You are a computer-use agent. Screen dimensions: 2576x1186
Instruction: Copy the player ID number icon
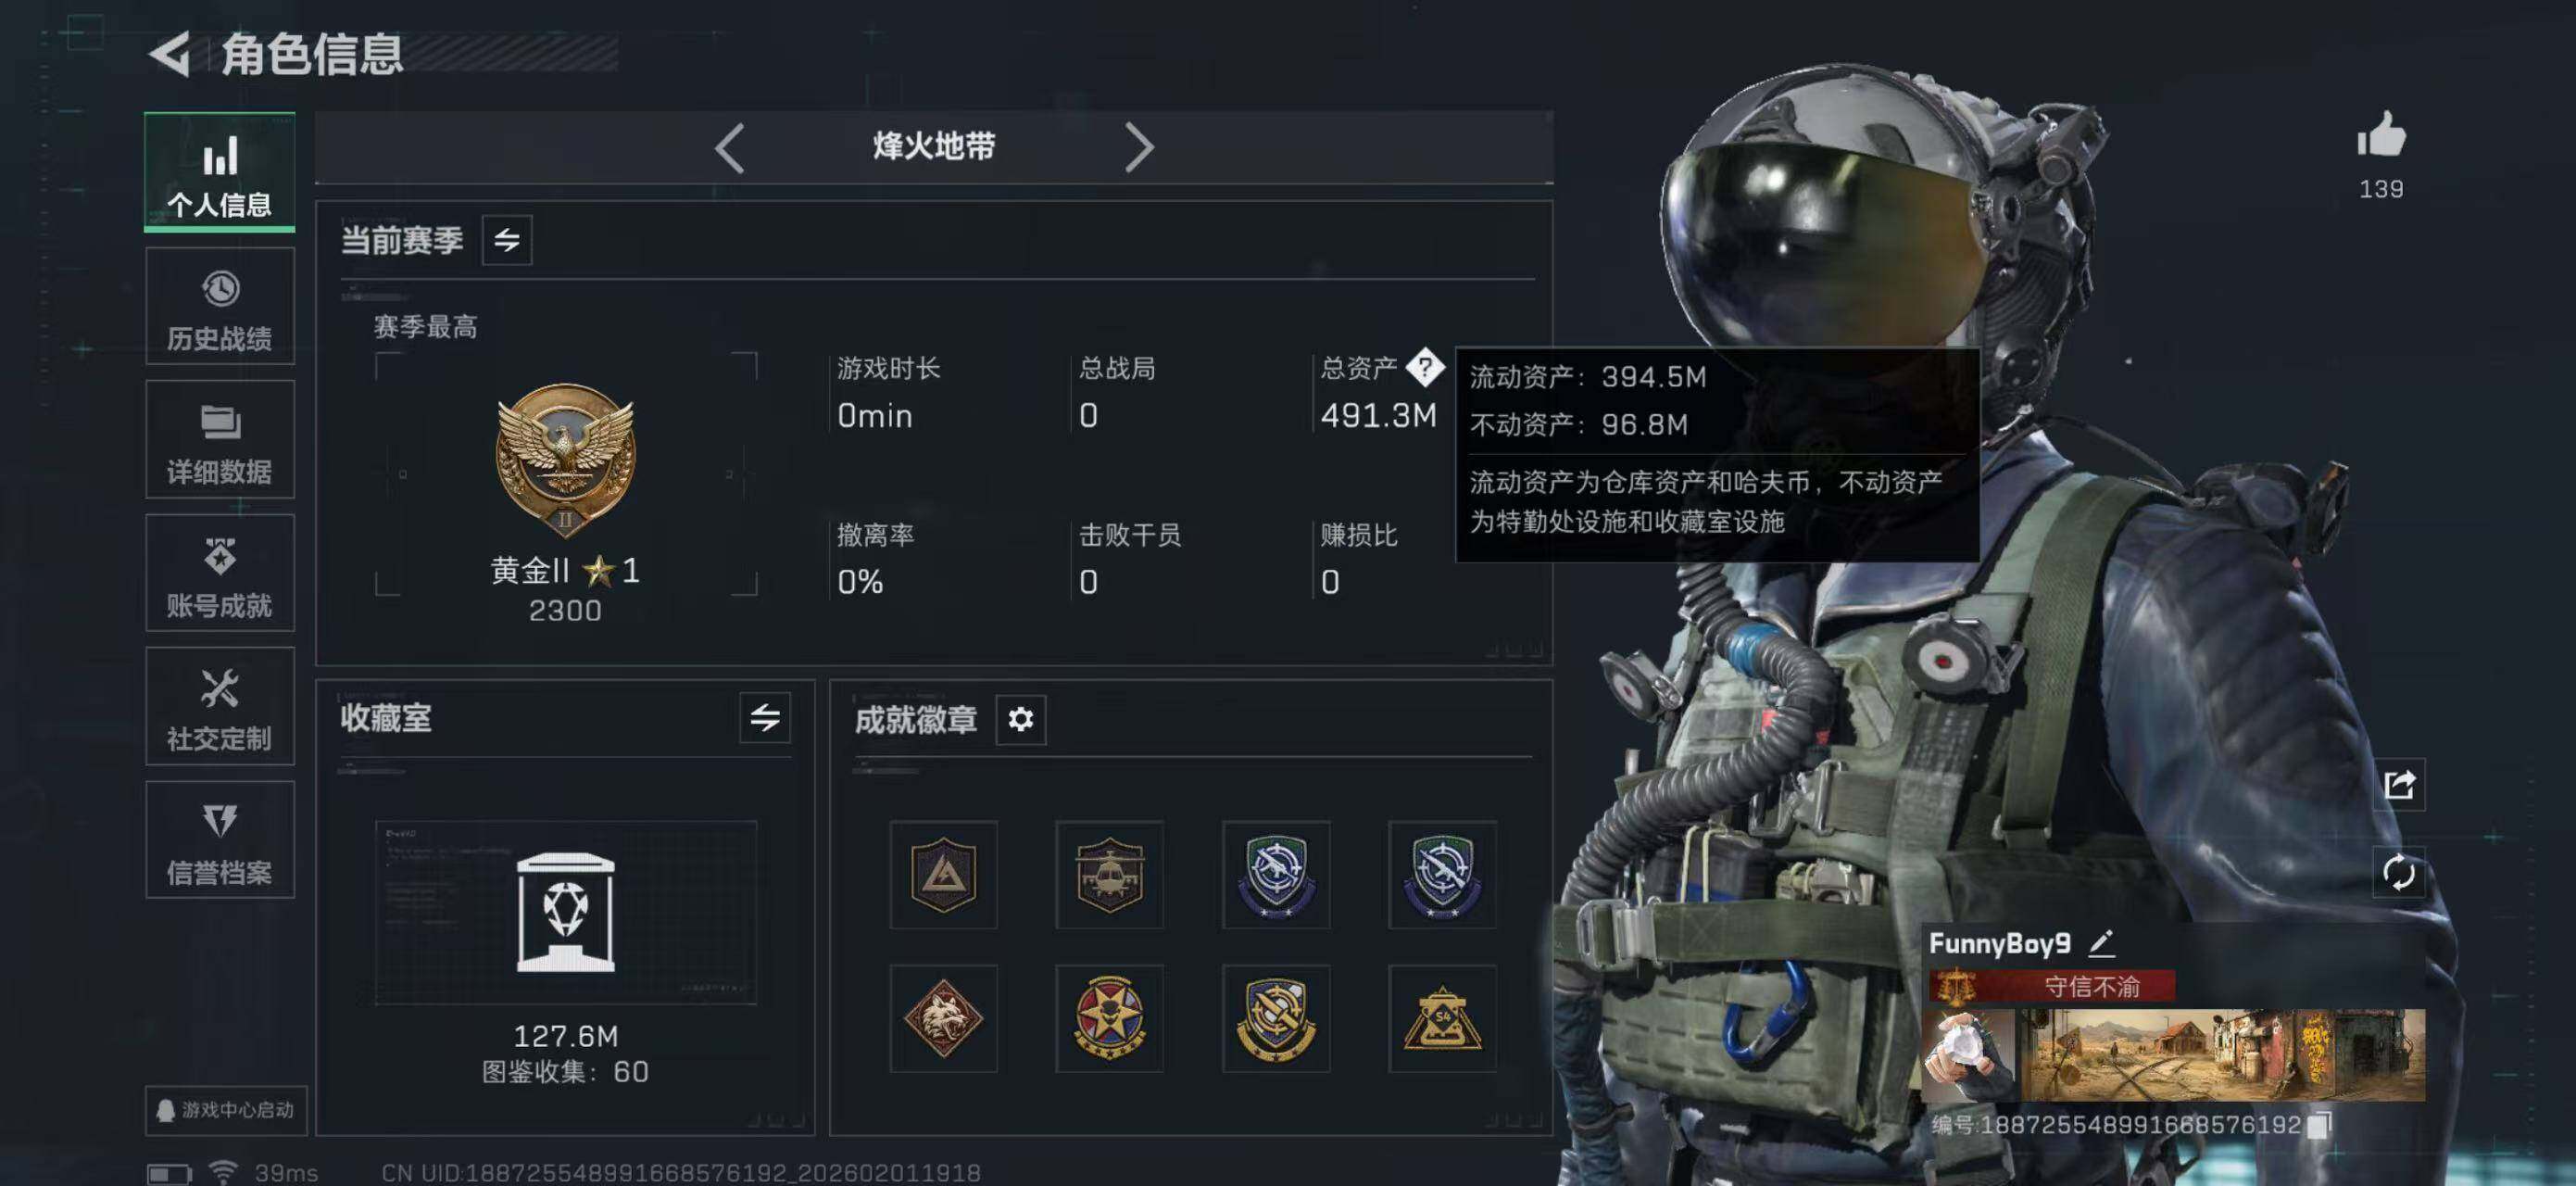coord(2319,1124)
